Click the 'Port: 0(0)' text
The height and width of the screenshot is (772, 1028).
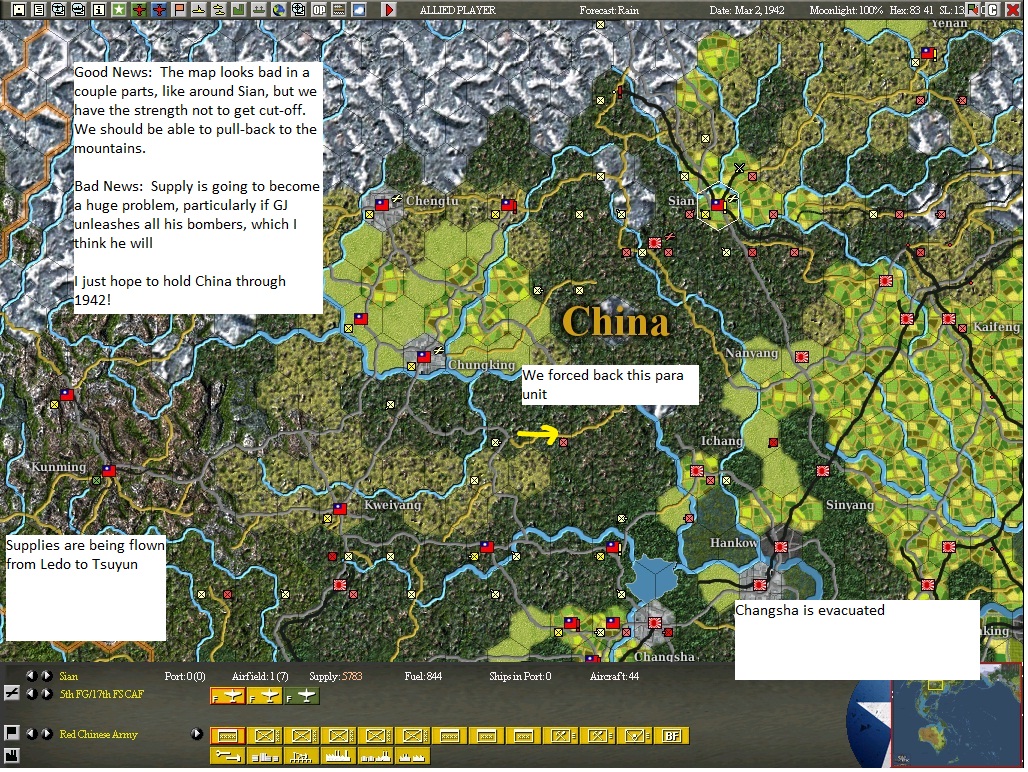point(185,676)
